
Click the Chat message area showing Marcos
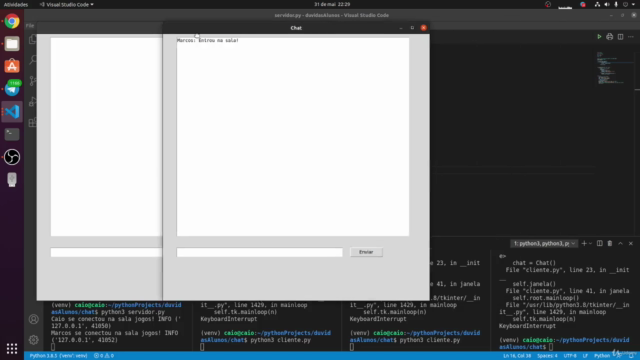293,137
